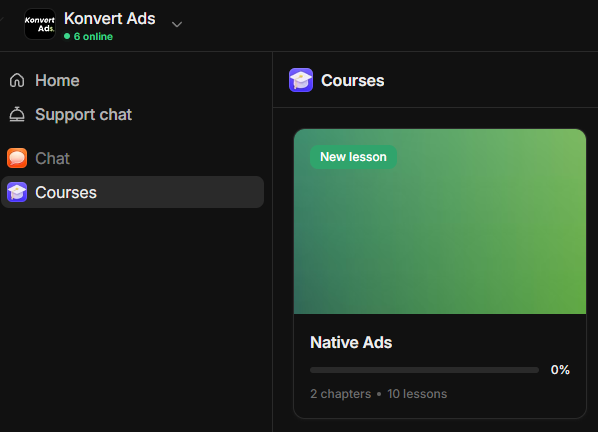Click the New lesson badge
The image size is (598, 432).
coord(353,157)
